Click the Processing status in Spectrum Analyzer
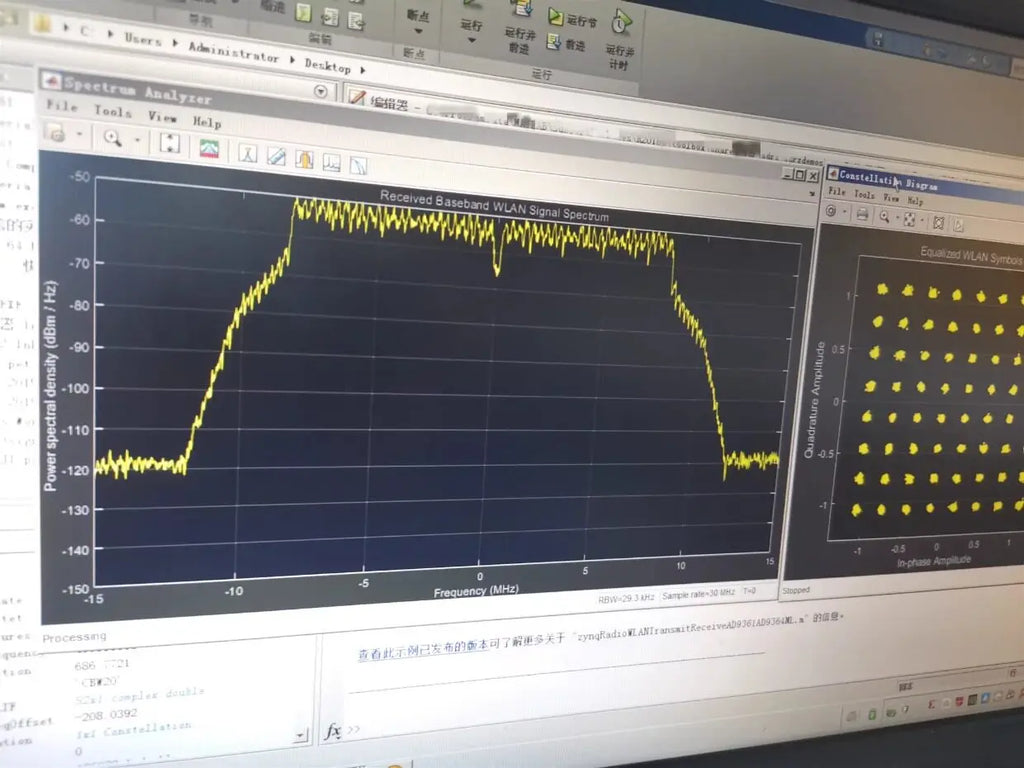 click(x=74, y=637)
